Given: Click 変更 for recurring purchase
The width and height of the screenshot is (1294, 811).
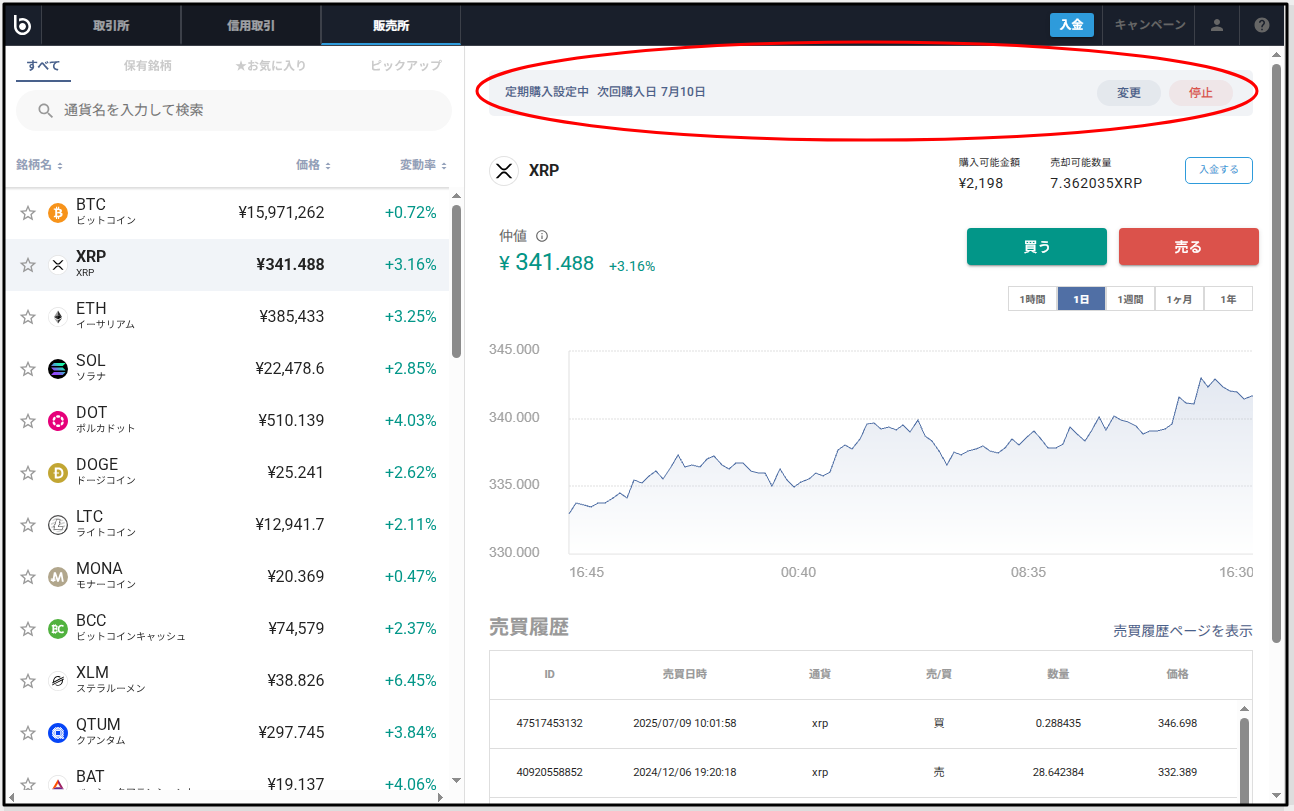Looking at the screenshot, I should pyautogui.click(x=1129, y=93).
